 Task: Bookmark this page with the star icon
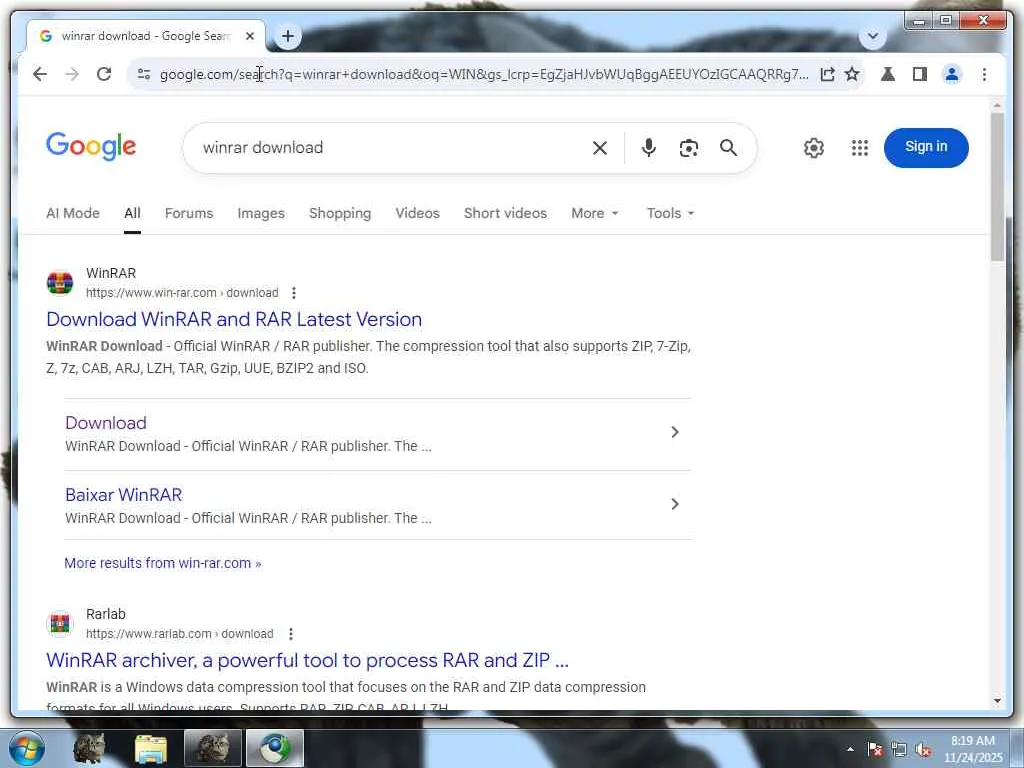852,74
